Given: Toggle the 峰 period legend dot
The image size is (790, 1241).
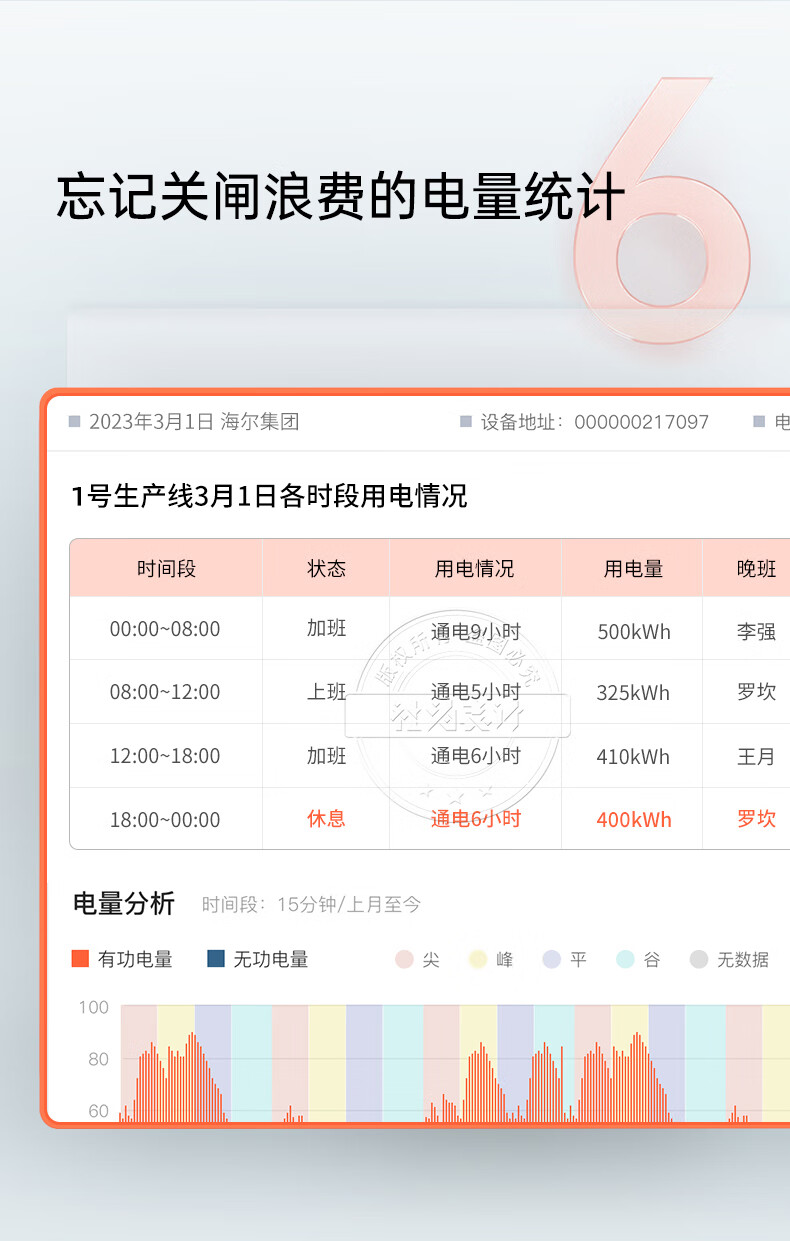Looking at the screenshot, I should [x=478, y=960].
